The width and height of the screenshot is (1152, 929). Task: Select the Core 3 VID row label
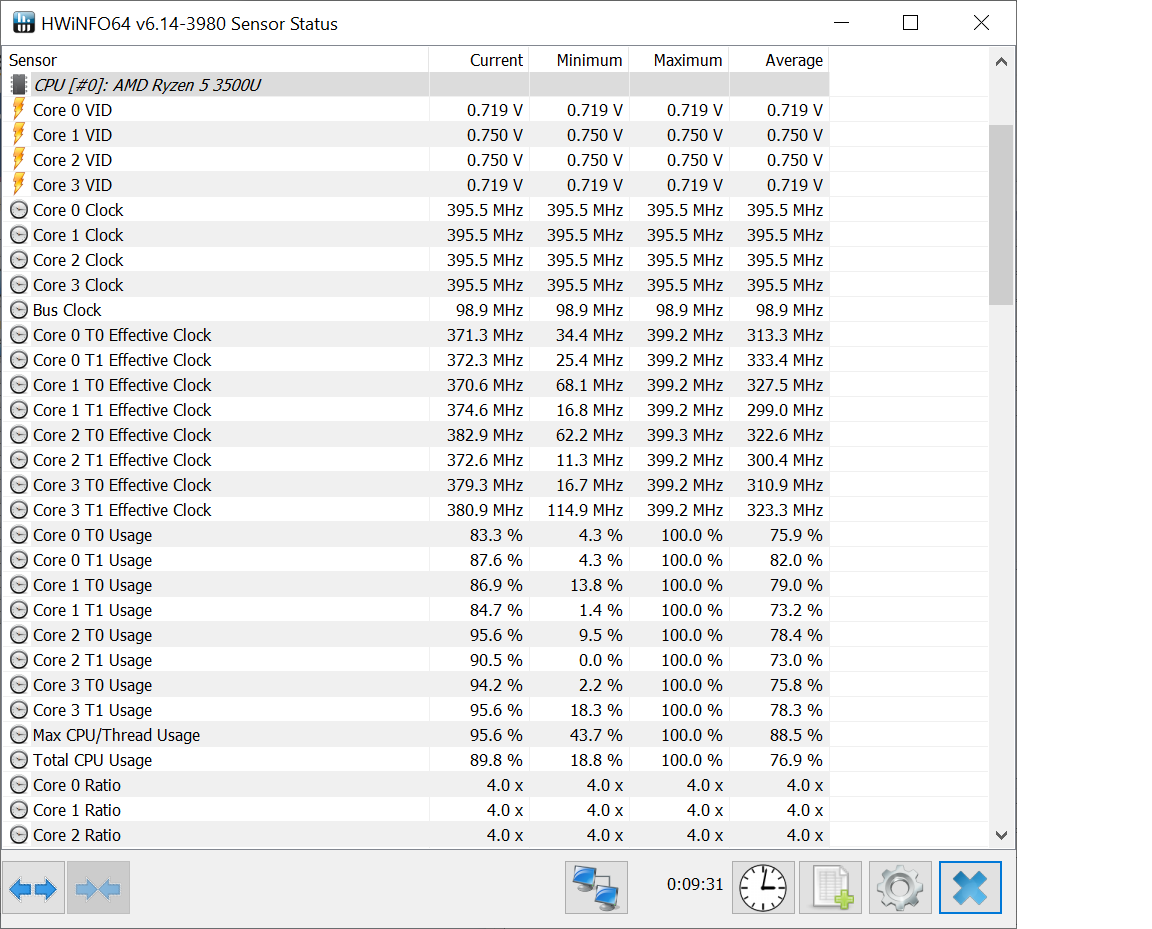72,185
